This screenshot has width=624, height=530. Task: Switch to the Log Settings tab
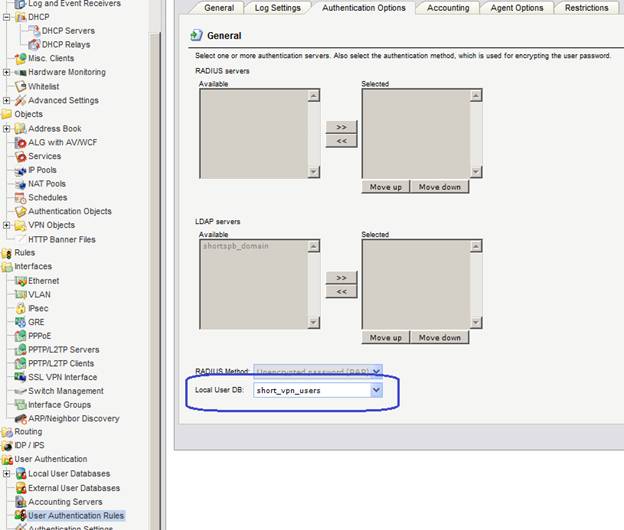(x=277, y=8)
